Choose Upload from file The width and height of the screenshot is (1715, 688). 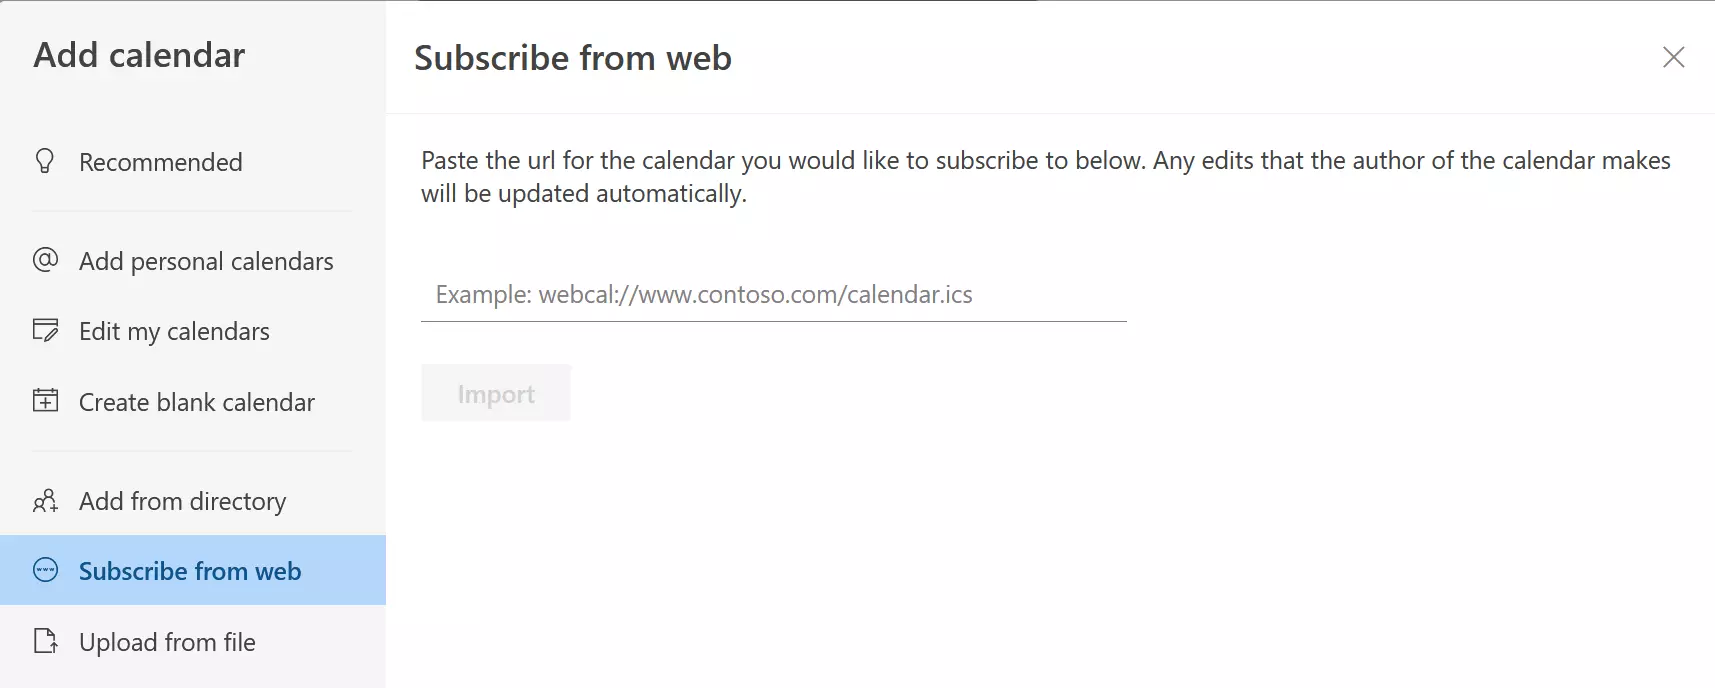[167, 641]
